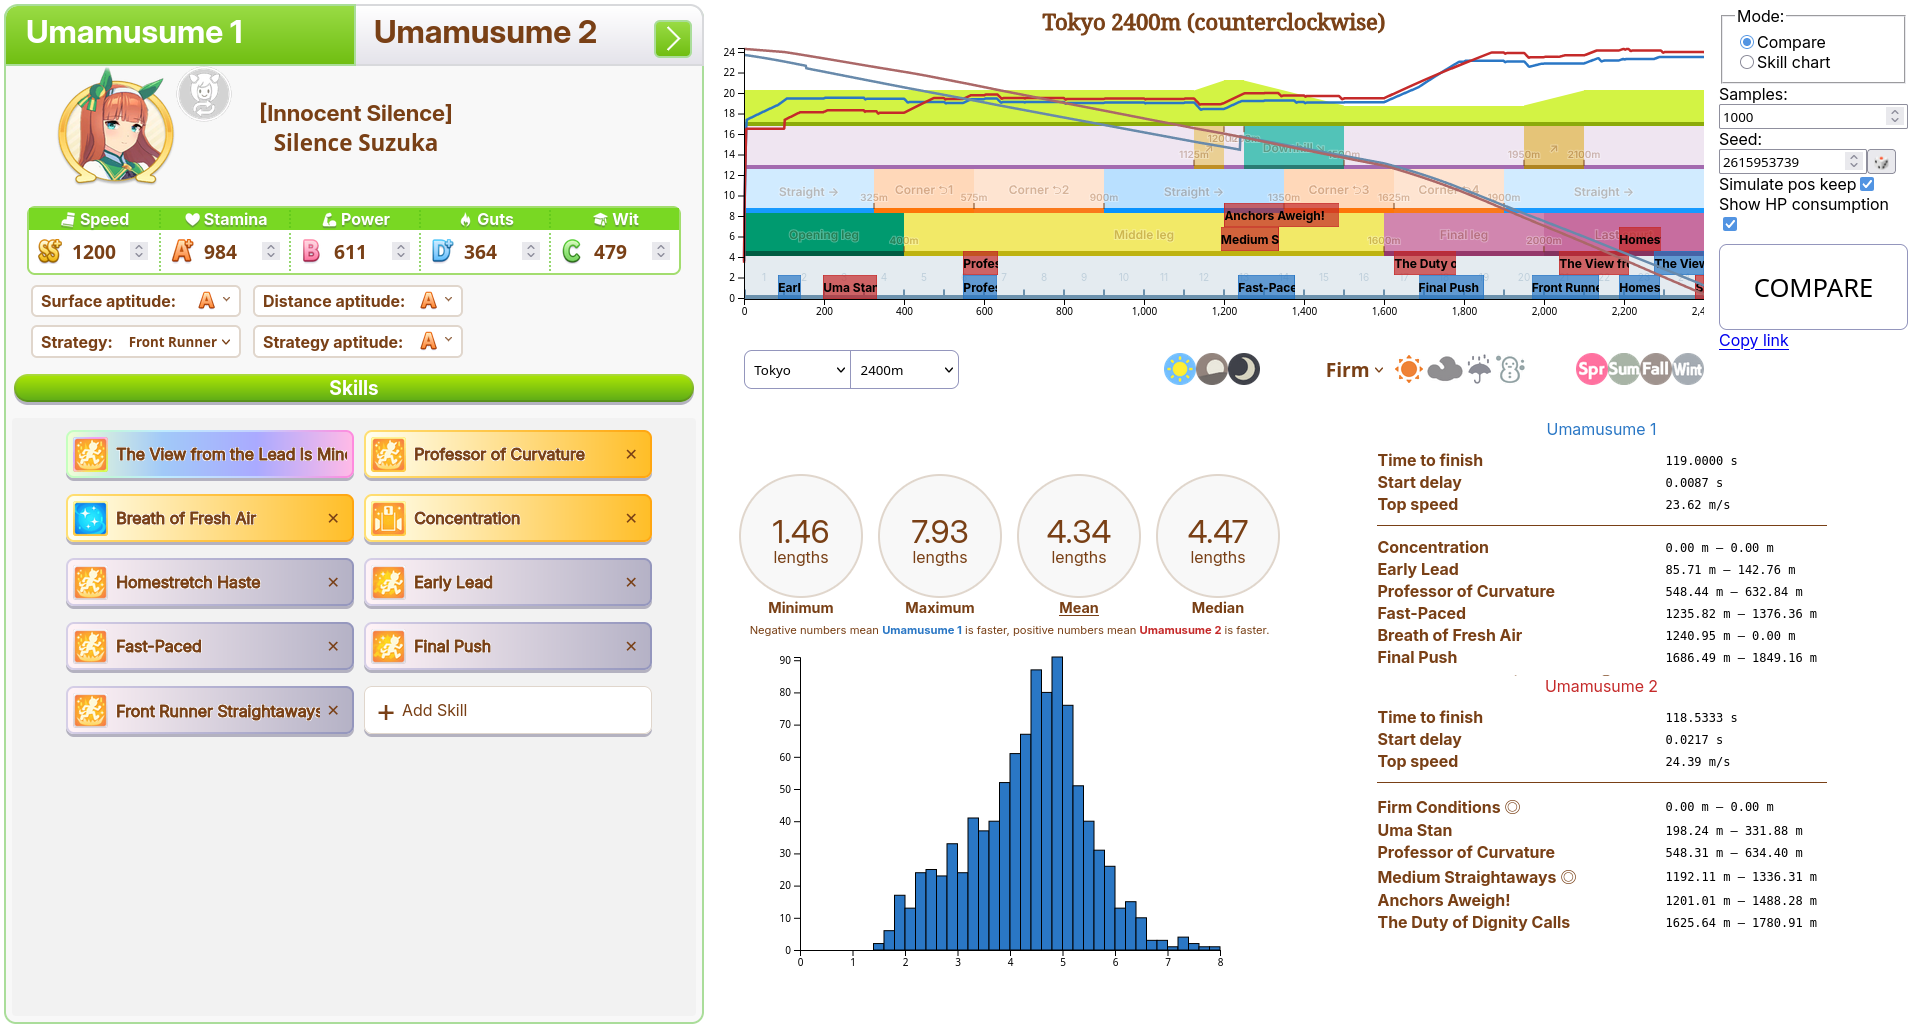Show Minimum lengths result
Screen dimensions: 1908x1029
pos(800,536)
